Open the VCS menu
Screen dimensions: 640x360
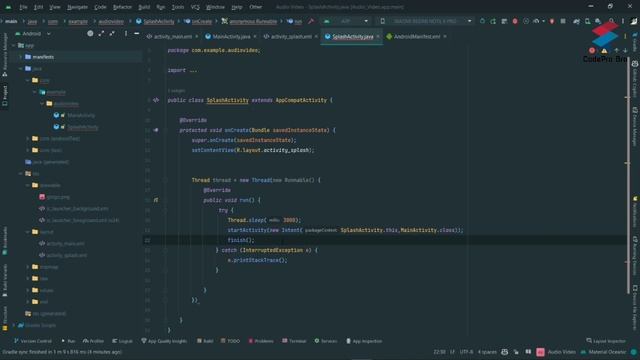[x=195, y=7]
